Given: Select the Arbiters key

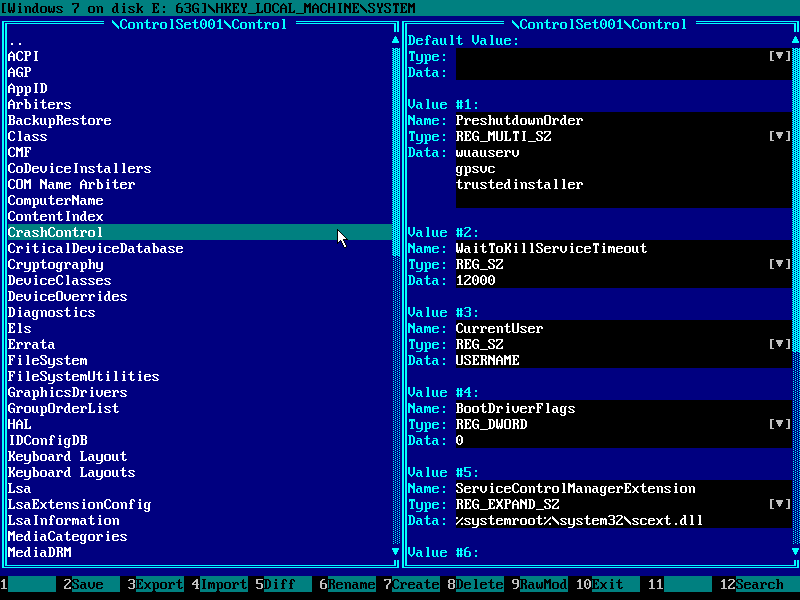Looking at the screenshot, I should (x=199, y=104).
